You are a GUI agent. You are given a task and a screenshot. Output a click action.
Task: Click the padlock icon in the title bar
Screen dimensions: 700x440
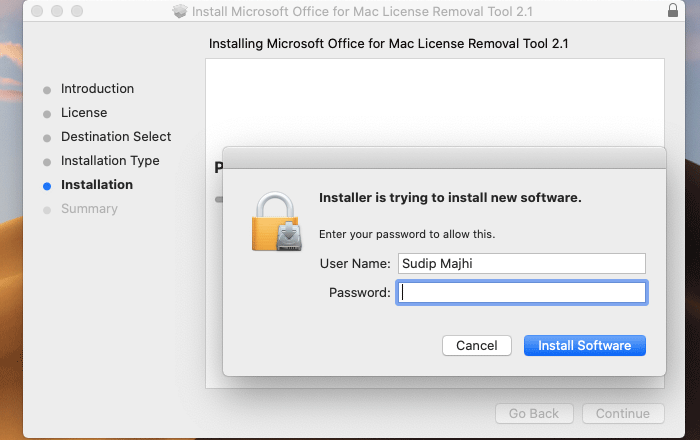pyautogui.click(x=671, y=11)
